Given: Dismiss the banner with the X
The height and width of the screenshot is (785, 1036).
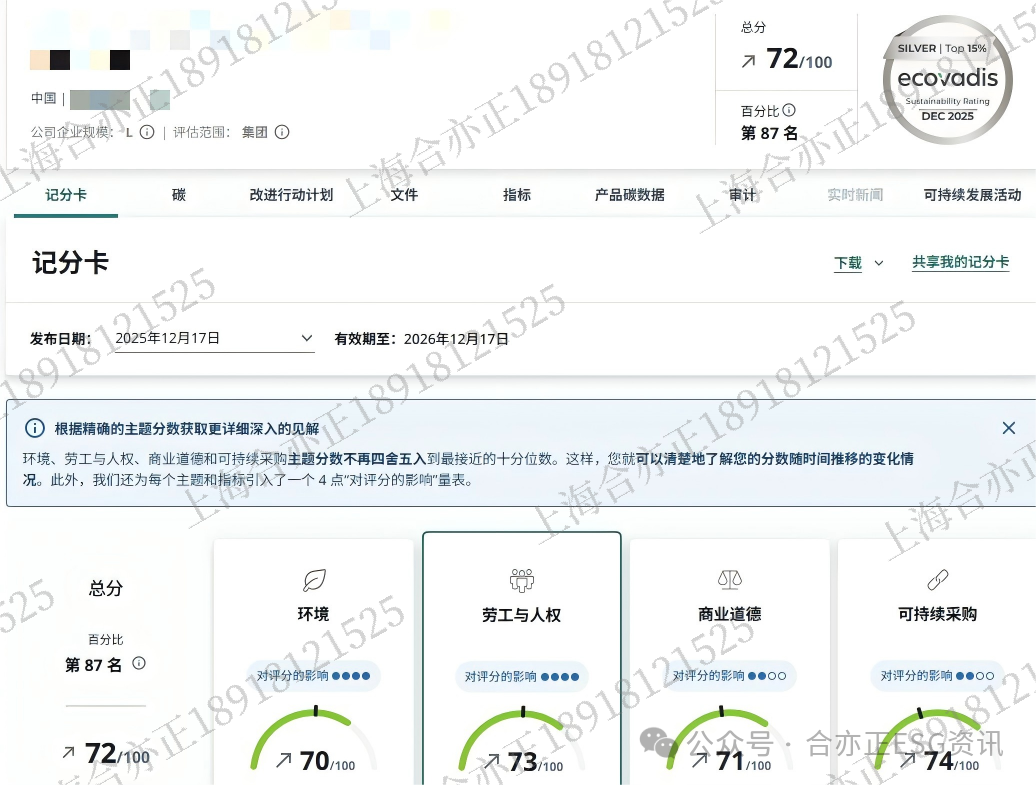Looking at the screenshot, I should point(1009,428).
